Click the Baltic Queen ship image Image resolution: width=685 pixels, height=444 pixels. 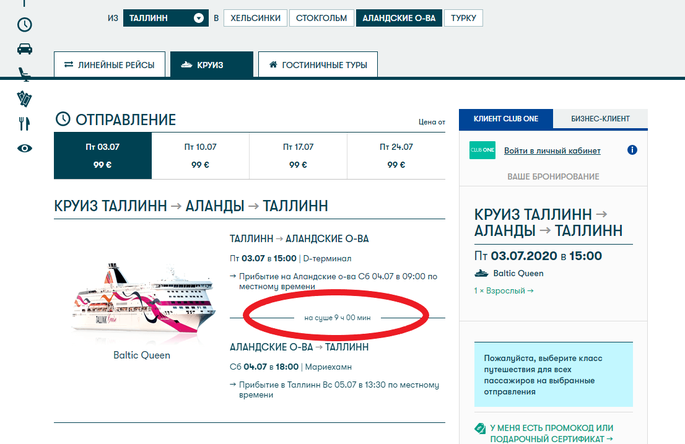[142, 298]
